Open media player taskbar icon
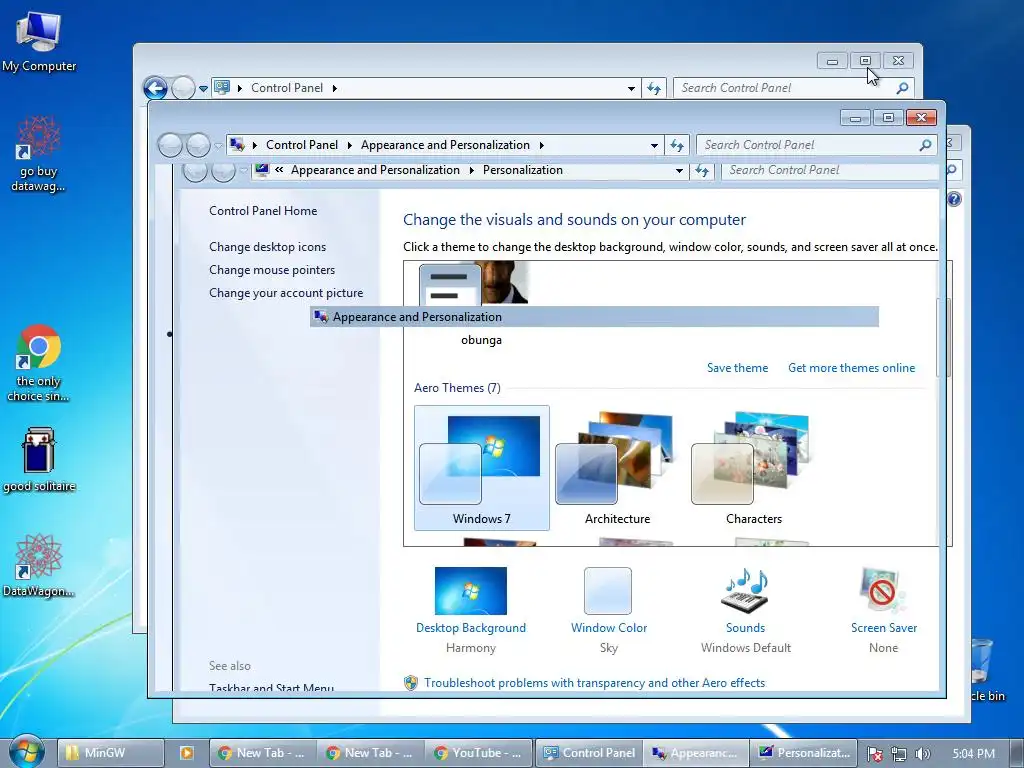 pyautogui.click(x=186, y=753)
